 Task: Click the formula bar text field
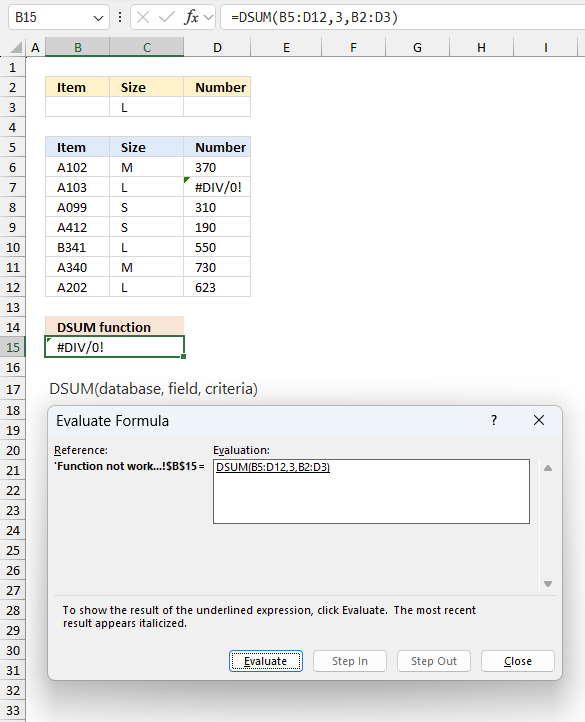pyautogui.click(x=403, y=17)
